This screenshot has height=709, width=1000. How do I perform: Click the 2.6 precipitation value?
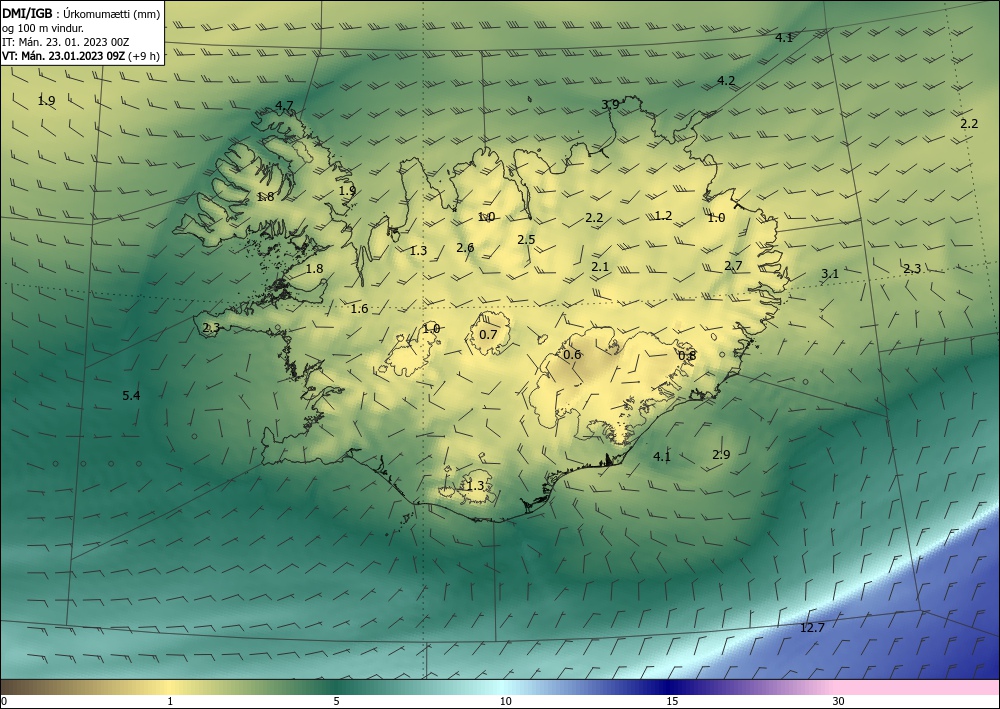point(465,247)
